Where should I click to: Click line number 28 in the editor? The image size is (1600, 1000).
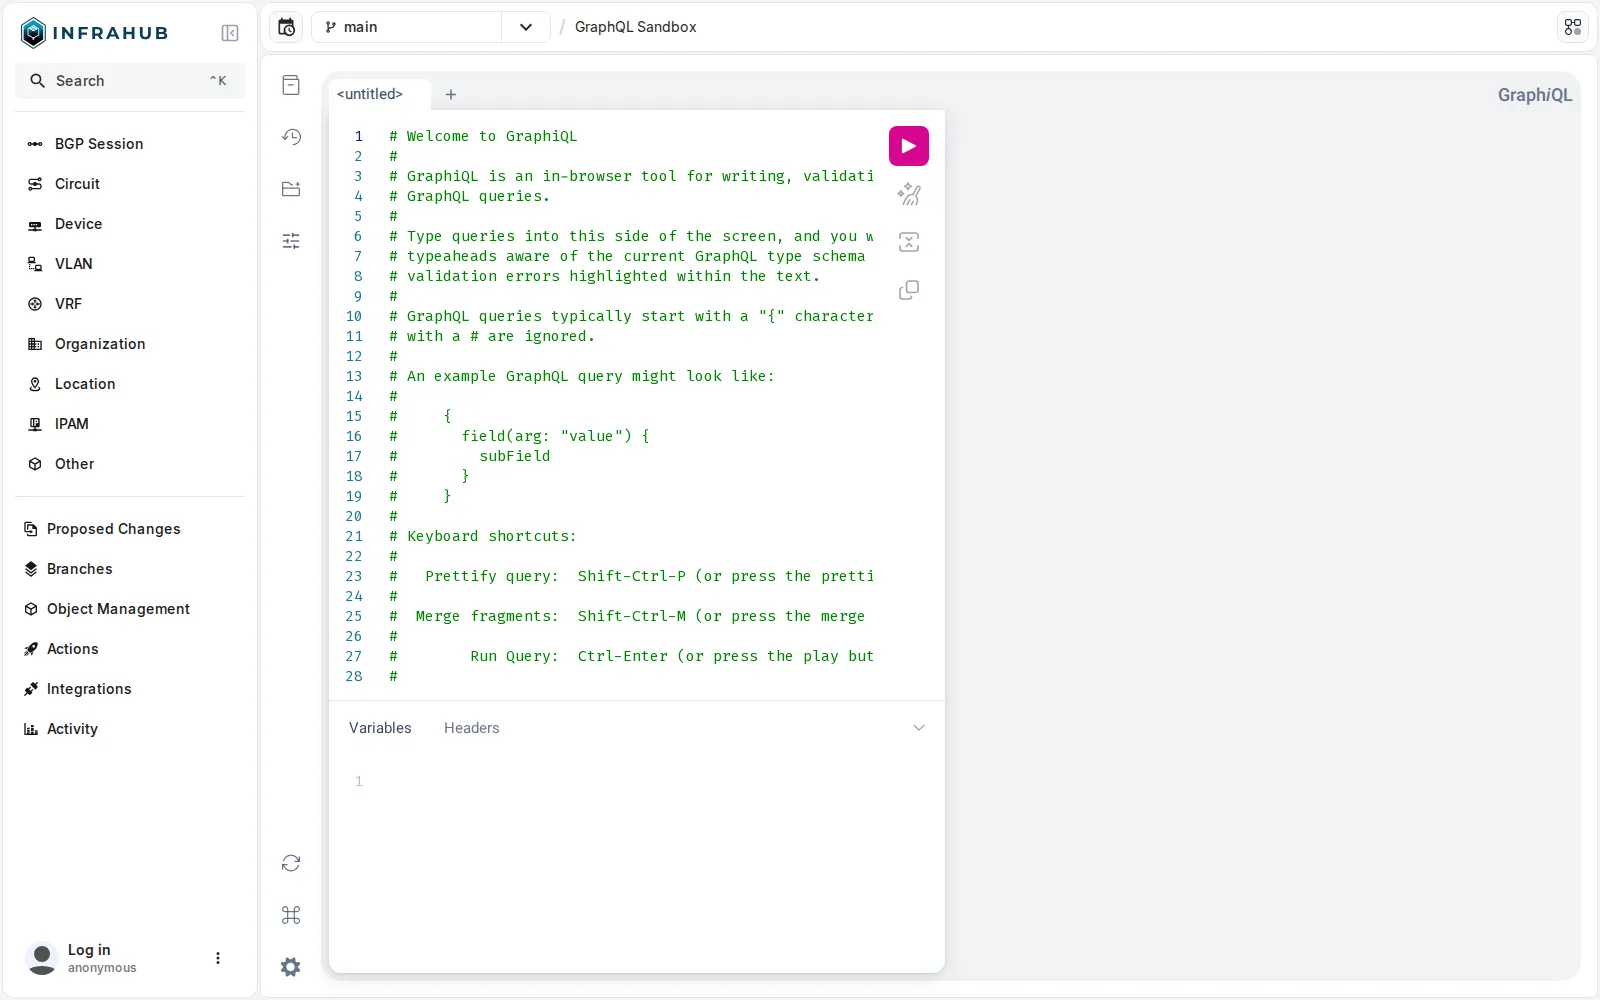354,676
